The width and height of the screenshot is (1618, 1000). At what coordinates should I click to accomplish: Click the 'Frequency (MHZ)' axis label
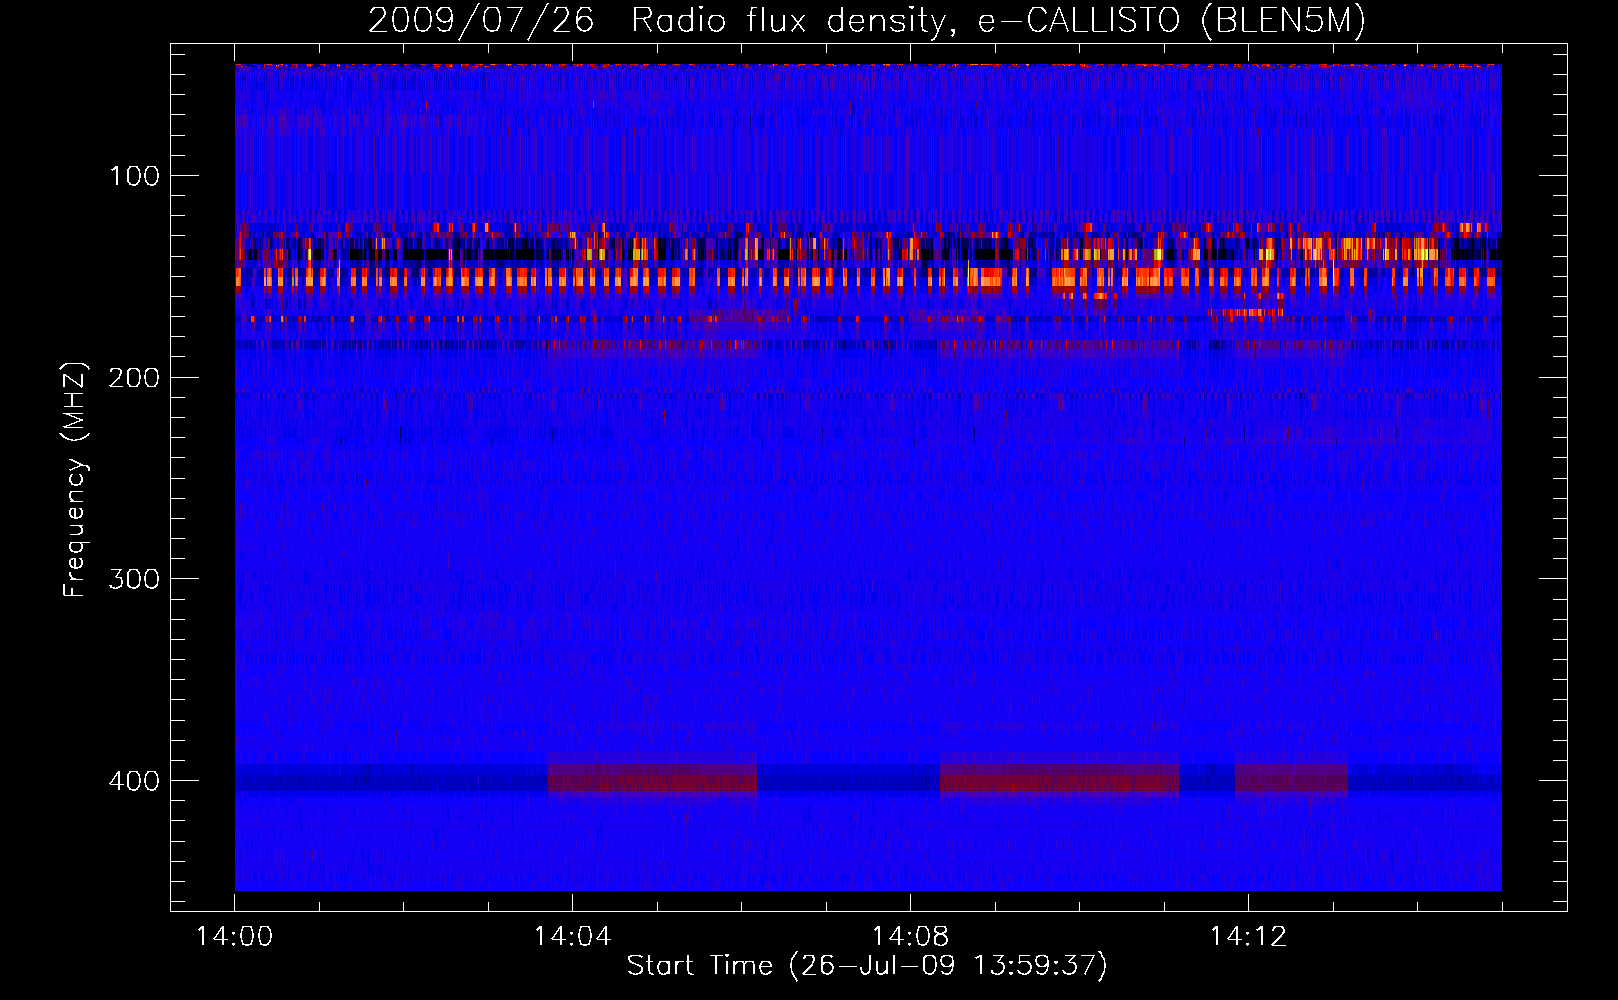point(75,479)
